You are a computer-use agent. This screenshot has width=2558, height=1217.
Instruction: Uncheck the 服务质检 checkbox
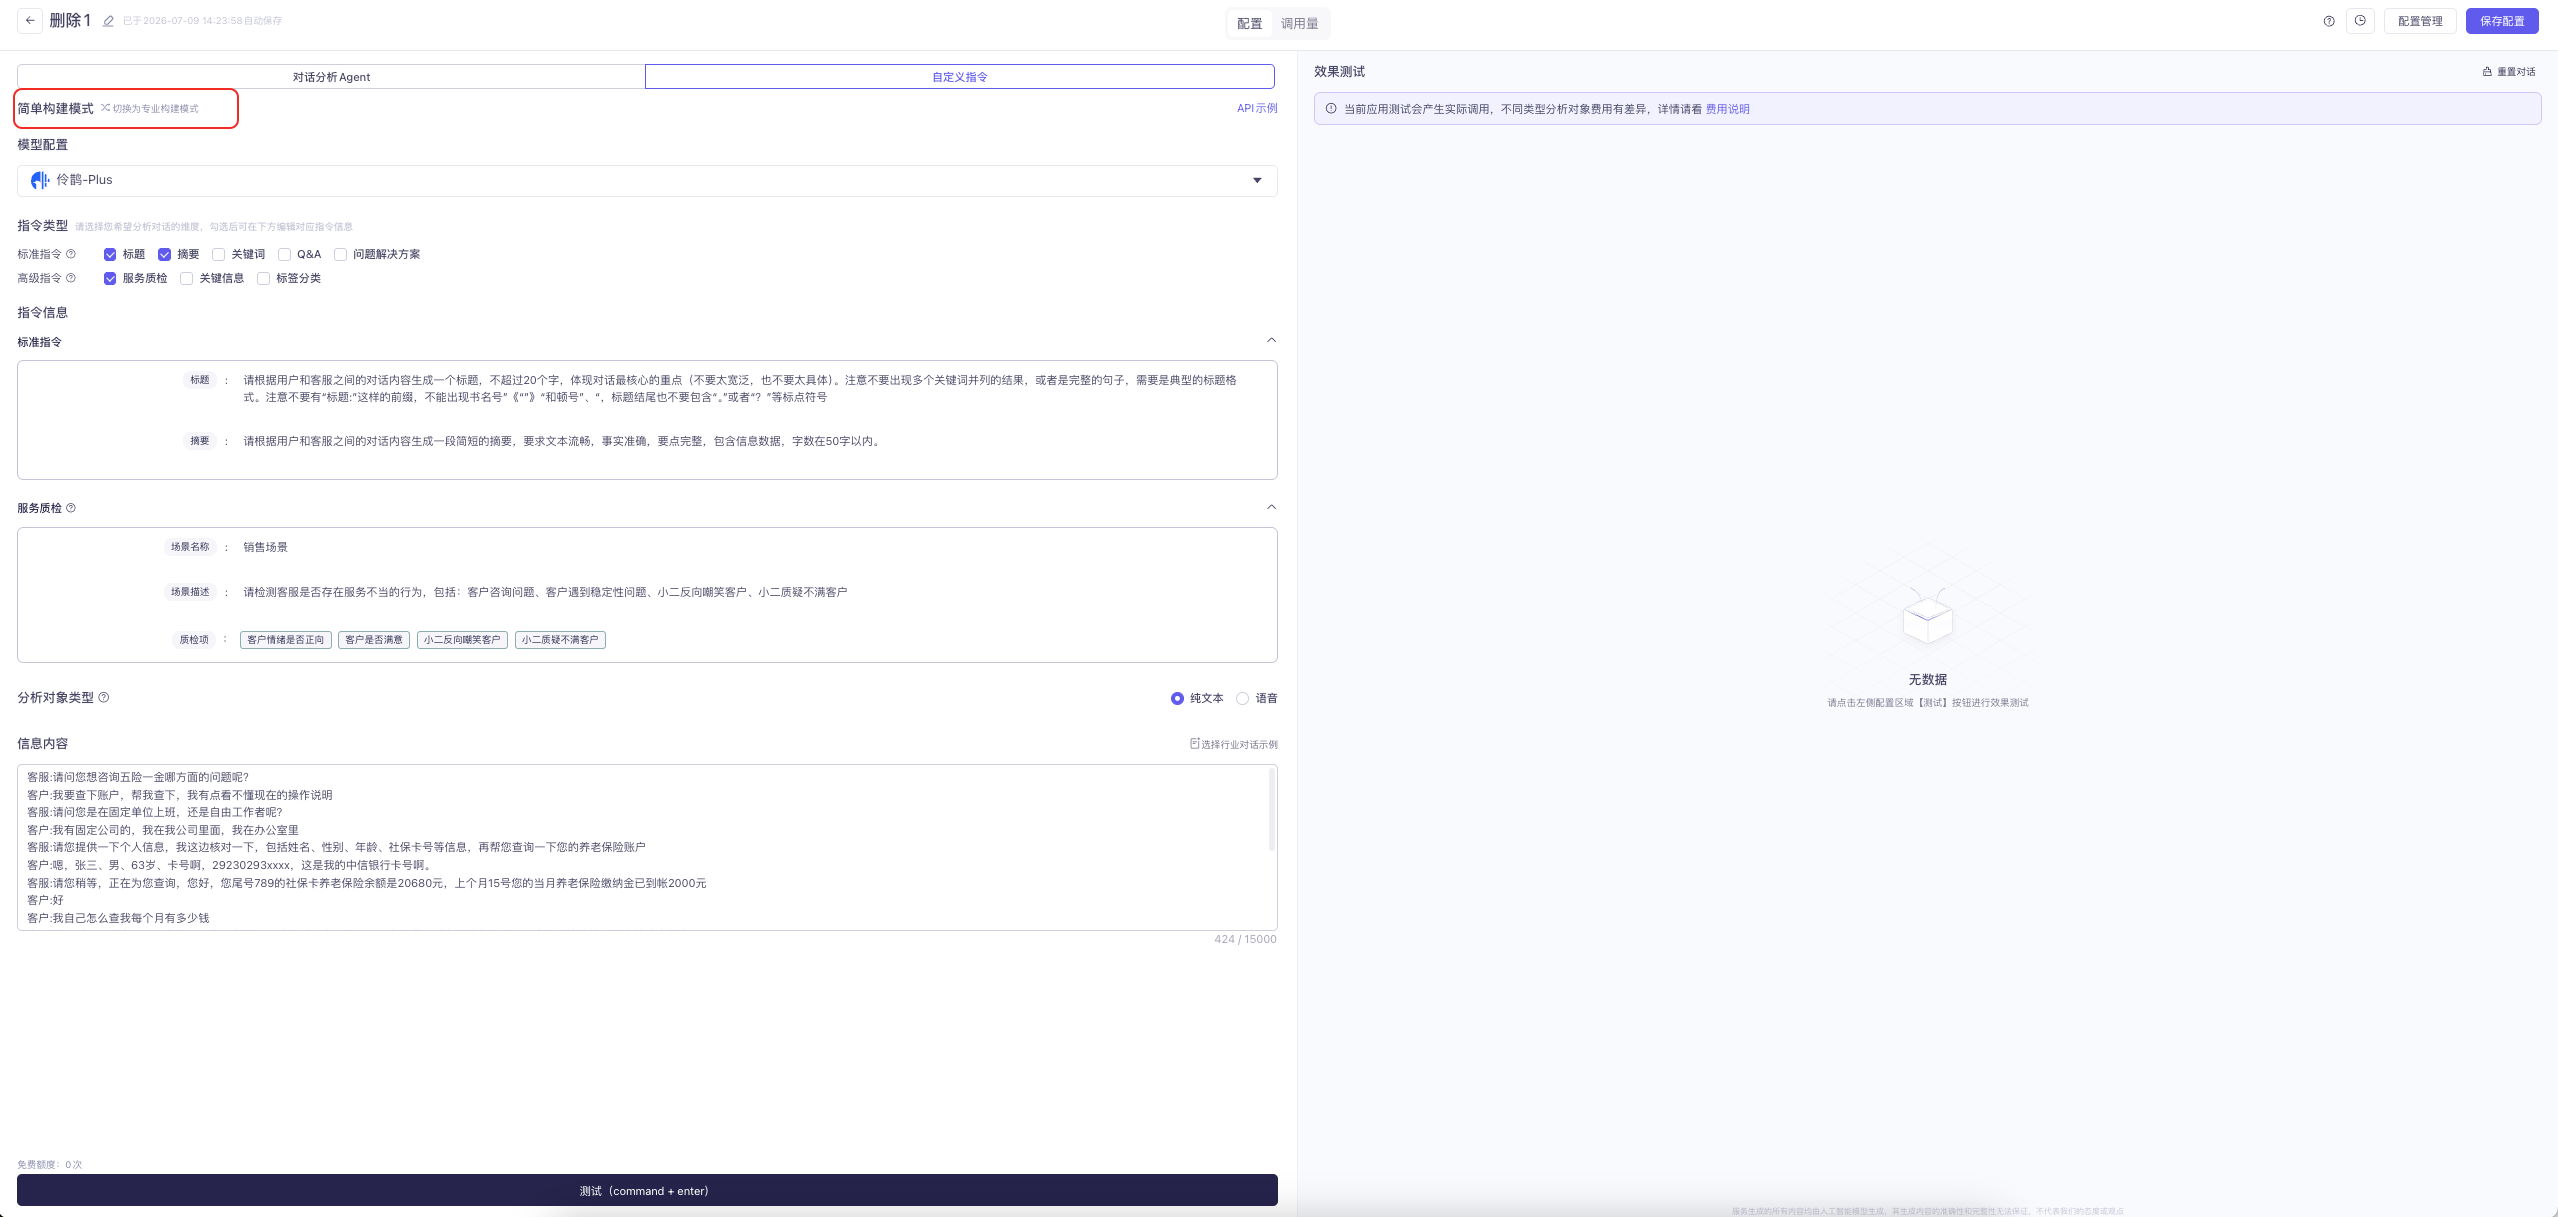point(110,279)
